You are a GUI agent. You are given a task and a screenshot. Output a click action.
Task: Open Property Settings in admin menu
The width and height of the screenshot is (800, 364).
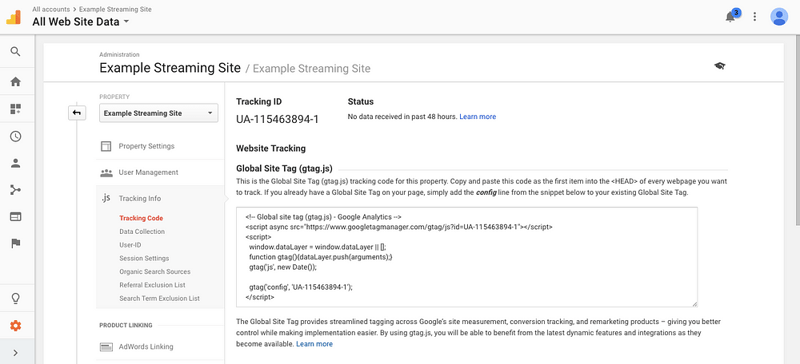[x=146, y=147]
